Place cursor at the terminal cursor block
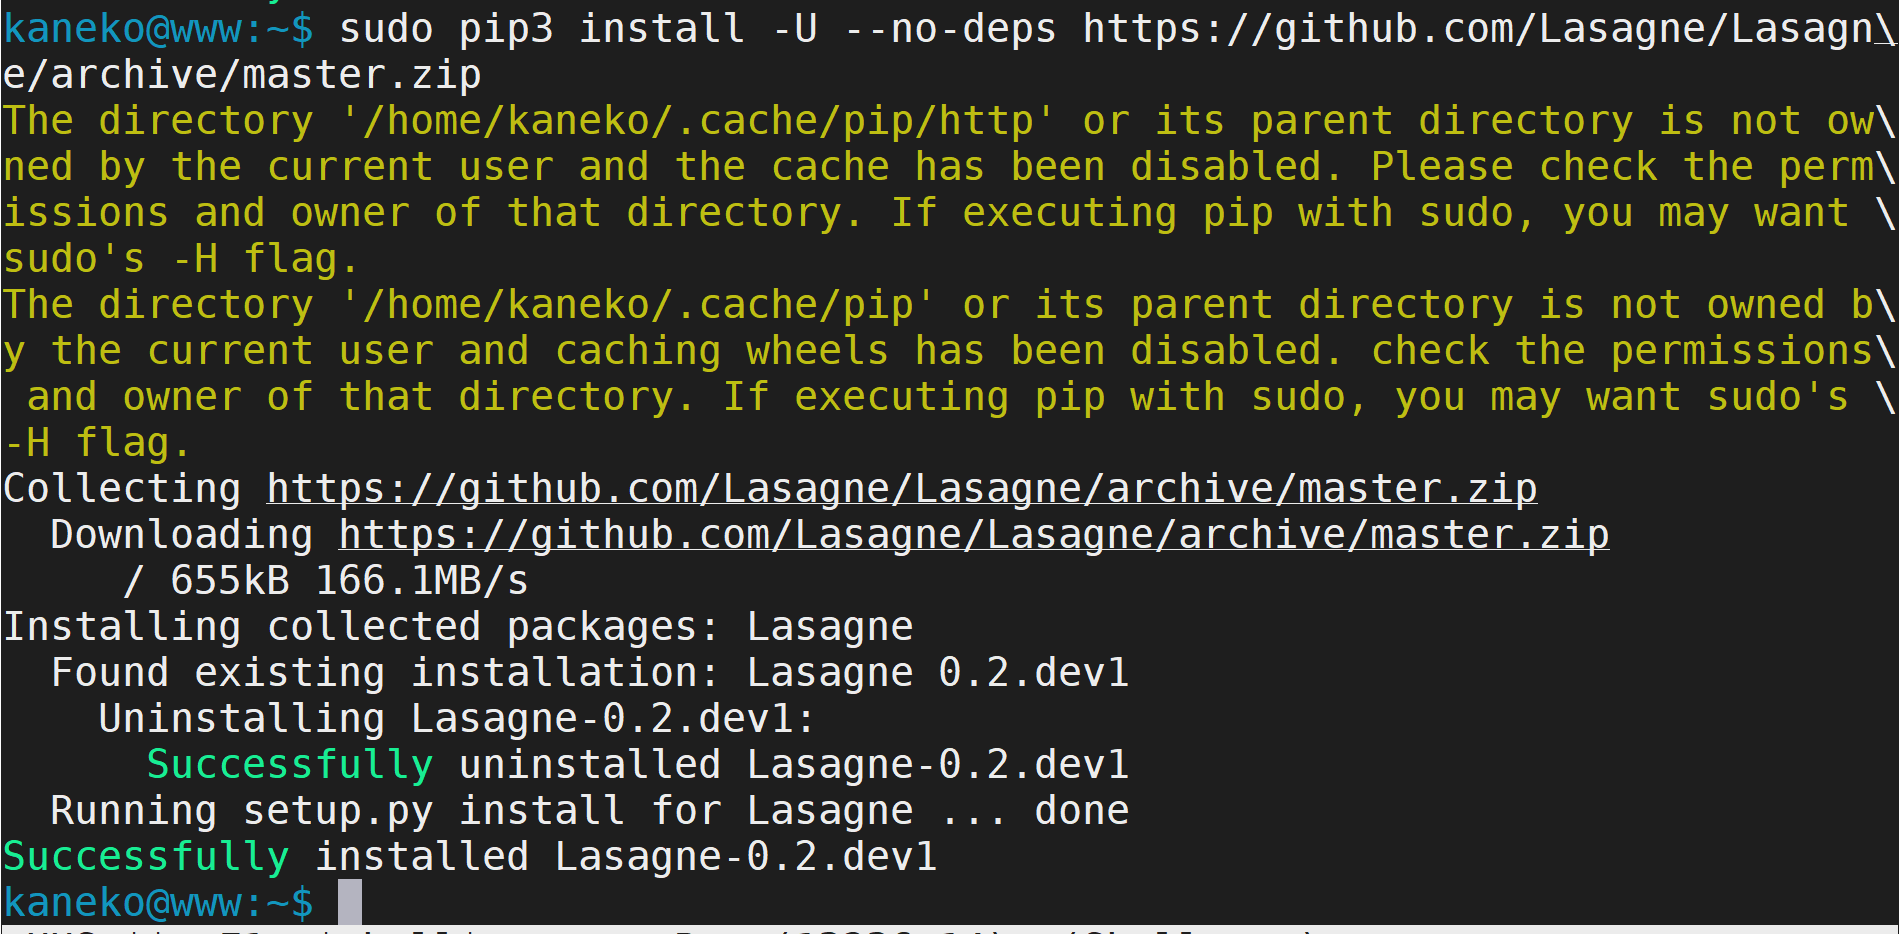The width and height of the screenshot is (1899, 934). click(x=350, y=902)
